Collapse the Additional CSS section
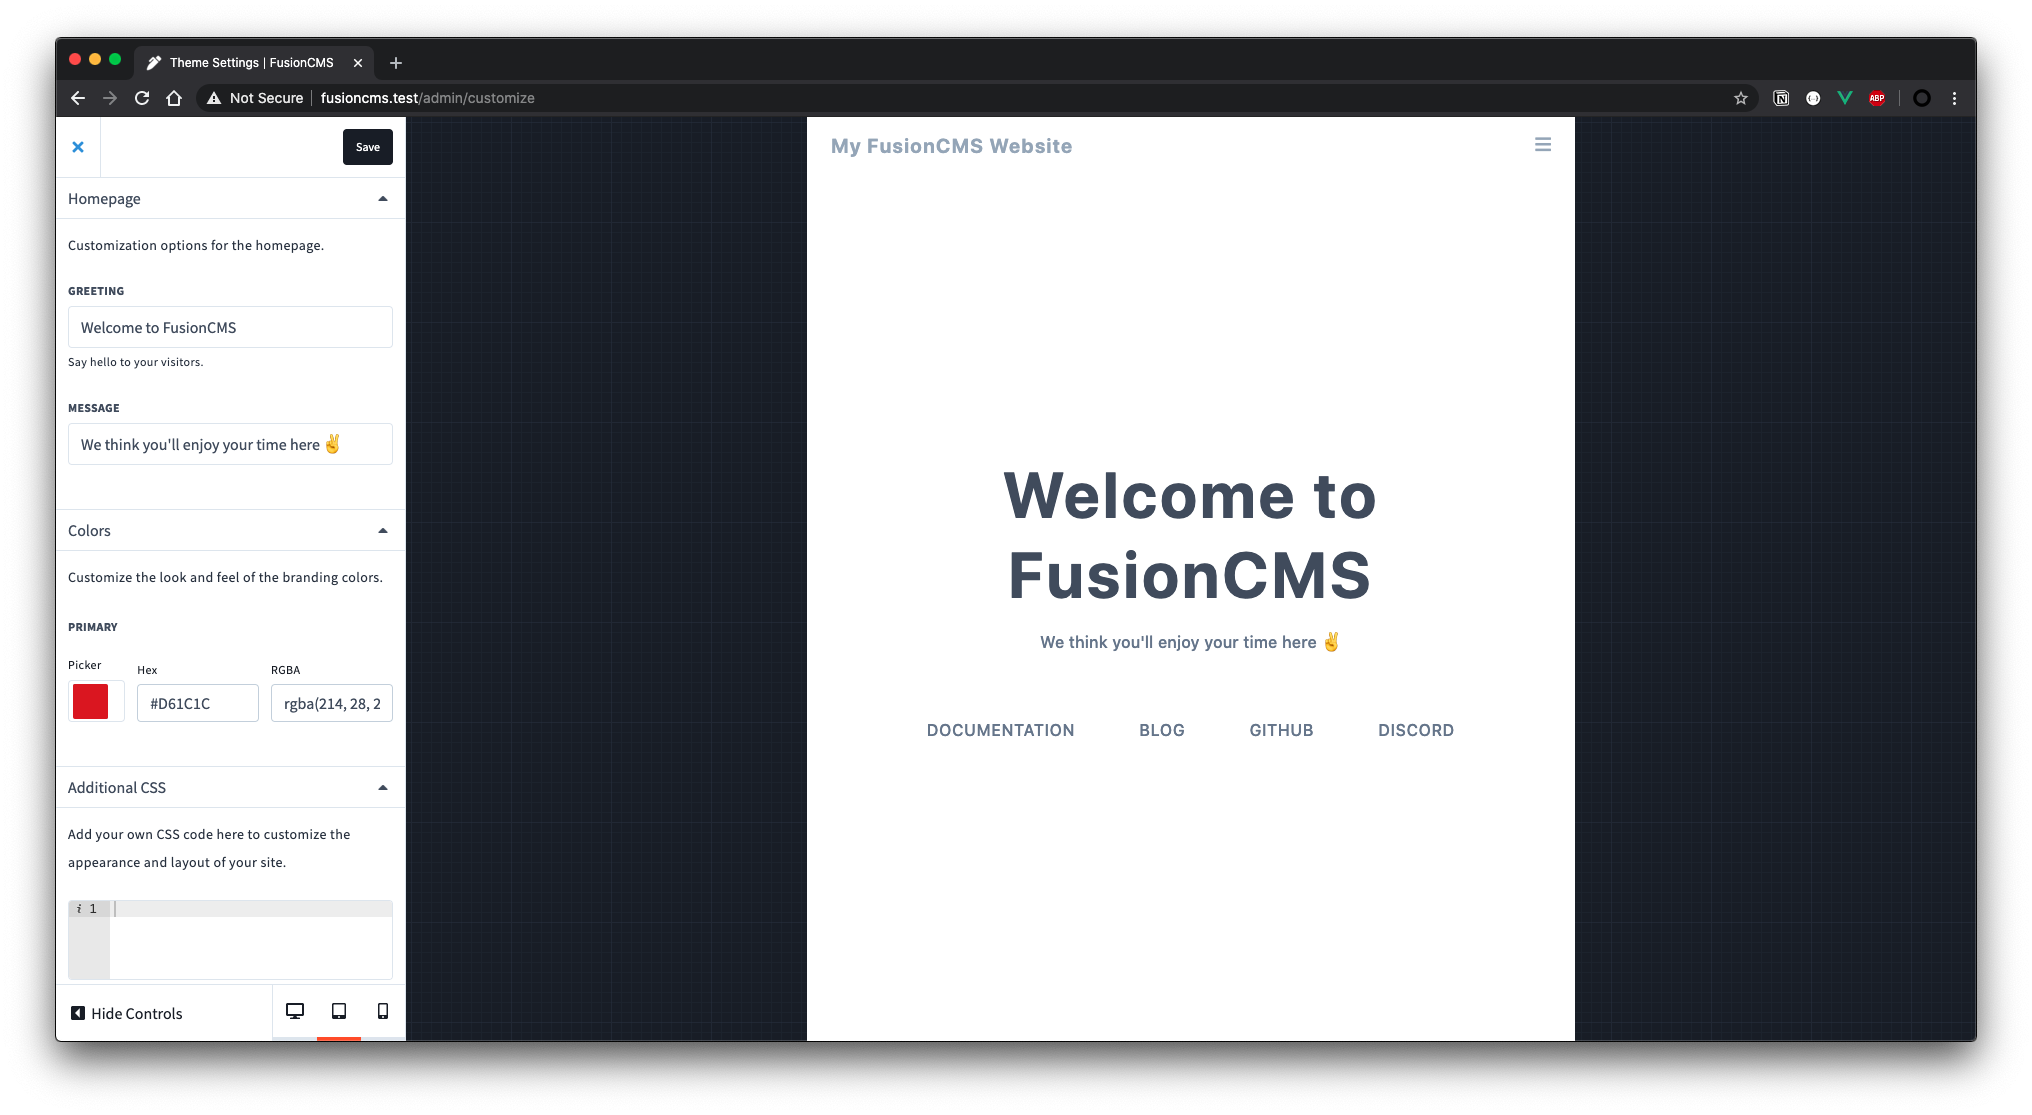The width and height of the screenshot is (2032, 1115). (384, 787)
